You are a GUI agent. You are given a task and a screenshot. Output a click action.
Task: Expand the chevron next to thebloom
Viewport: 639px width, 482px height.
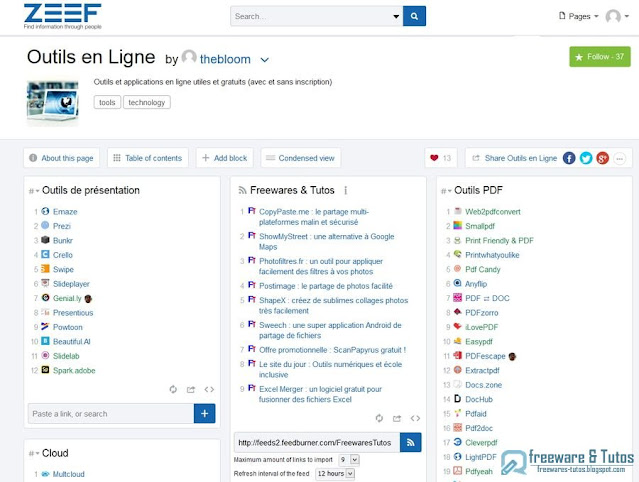click(x=264, y=60)
